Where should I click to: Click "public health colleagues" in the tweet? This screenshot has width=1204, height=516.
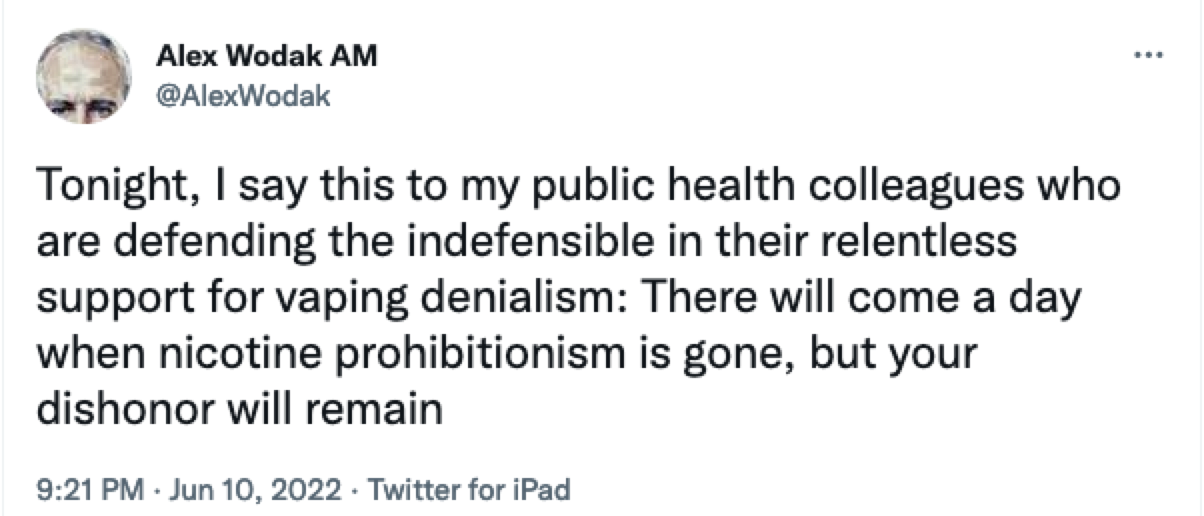792,189
